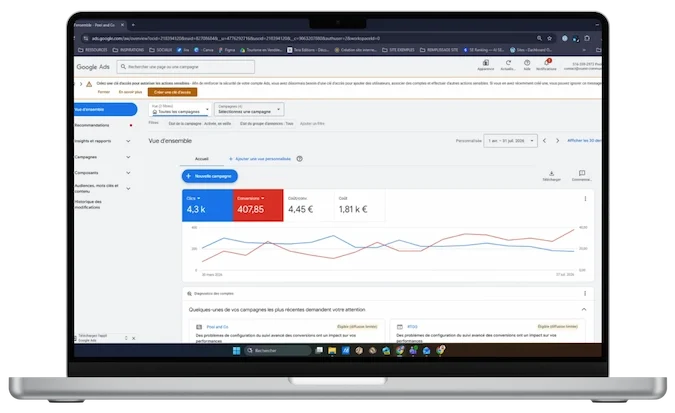This screenshot has height=413, width=675.
Task: Click the site info icon in address bar
Action: click(x=86, y=38)
